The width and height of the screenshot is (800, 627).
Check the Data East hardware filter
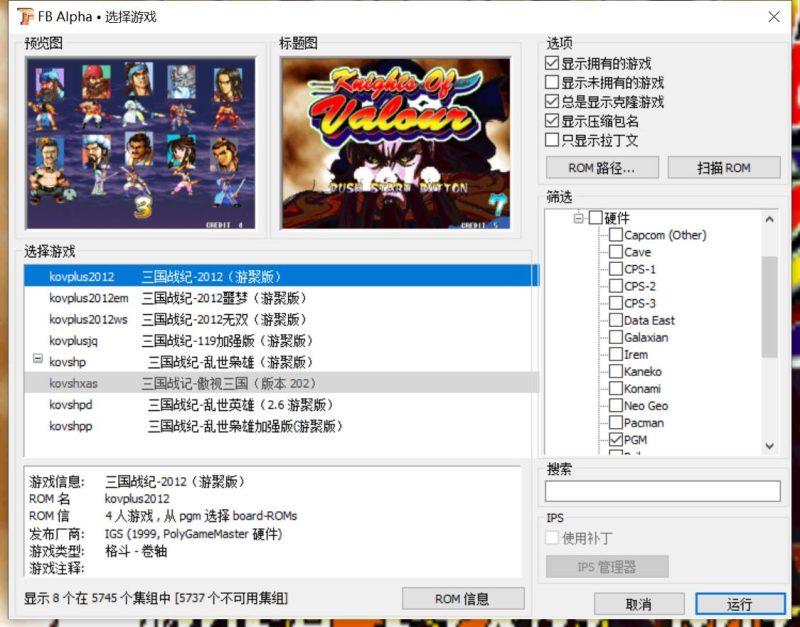[616, 320]
